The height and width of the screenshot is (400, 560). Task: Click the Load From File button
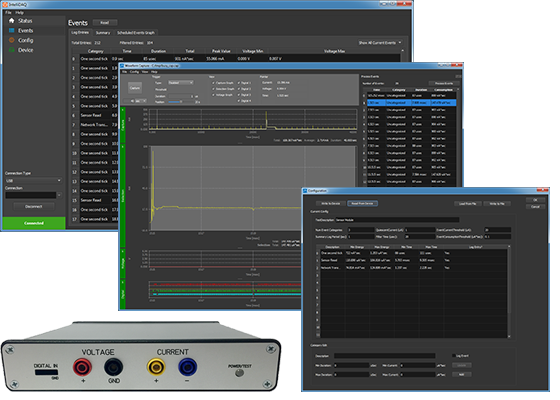click(x=468, y=204)
